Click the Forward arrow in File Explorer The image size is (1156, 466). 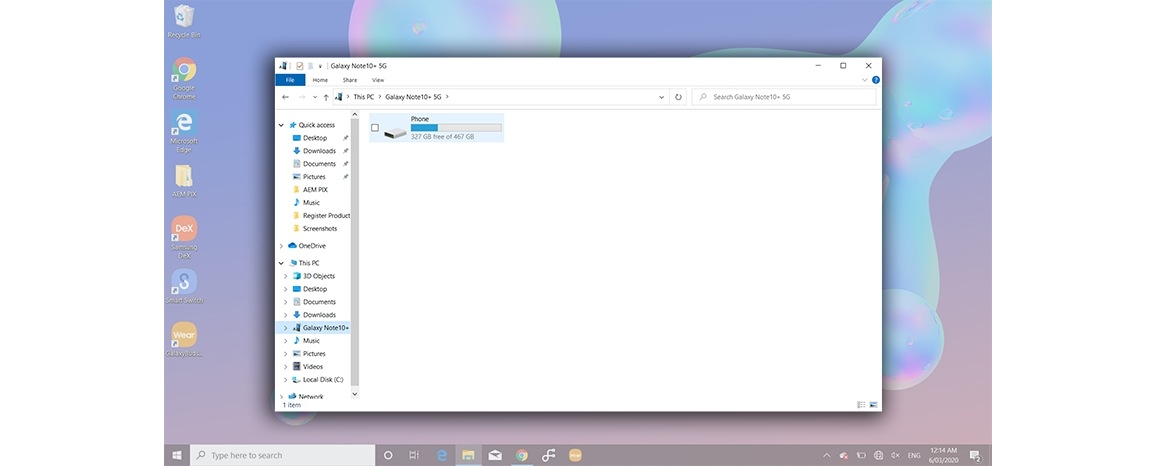point(302,97)
